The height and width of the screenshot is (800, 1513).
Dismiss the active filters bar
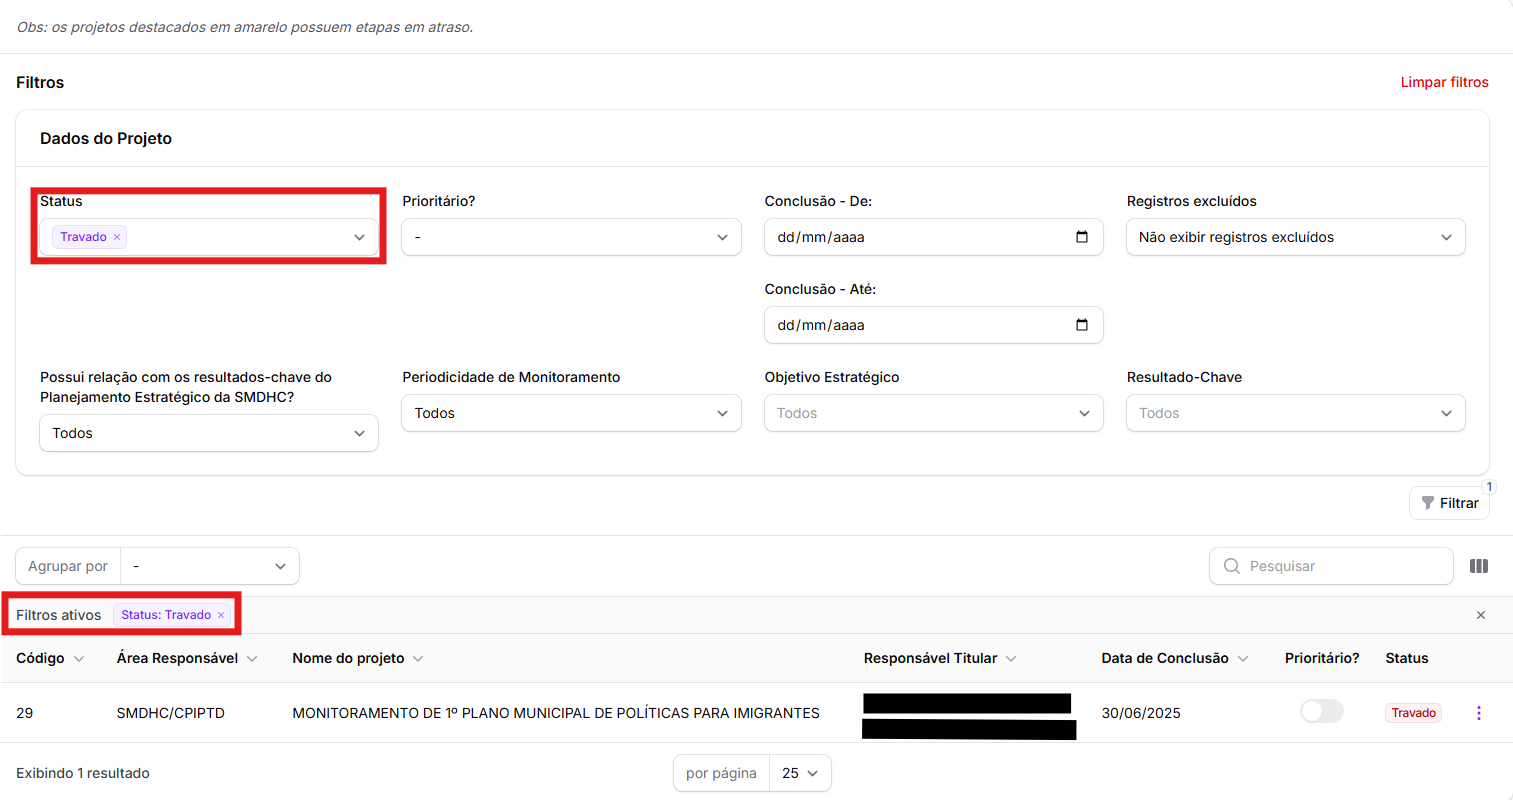tap(1480, 615)
